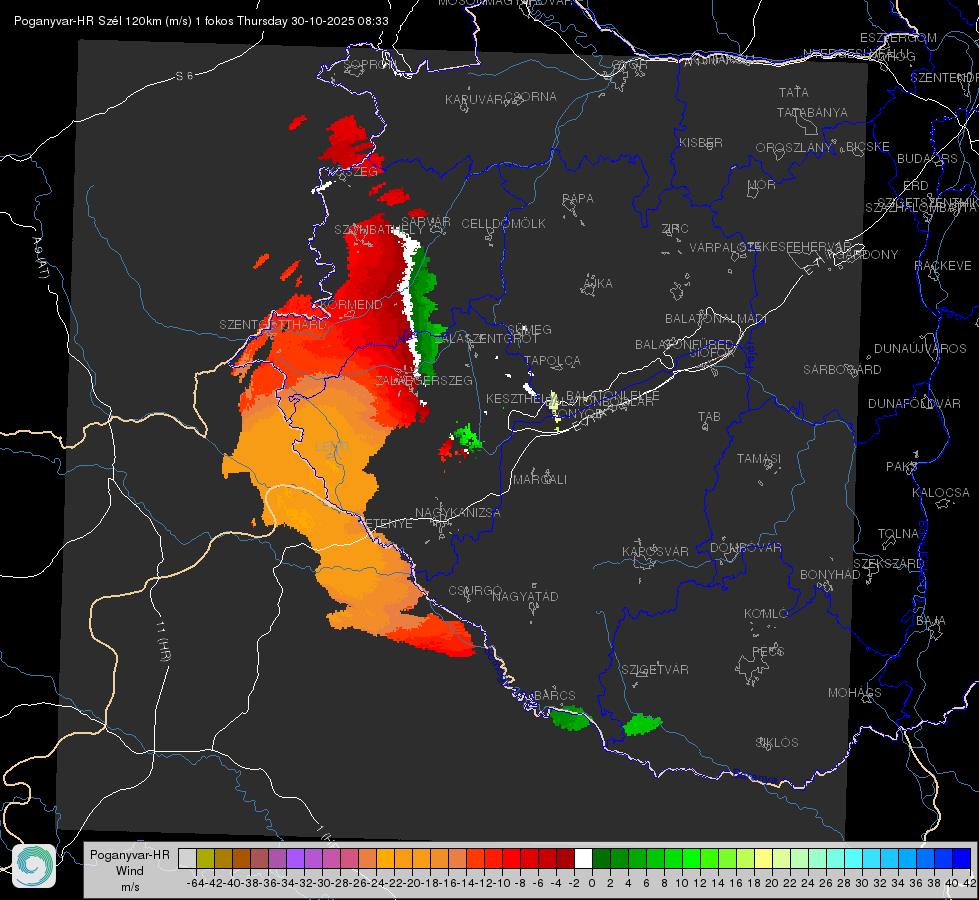Click the yellow swatch between 18 and 20
Viewport: 979px width, 900px height.
coord(764,858)
